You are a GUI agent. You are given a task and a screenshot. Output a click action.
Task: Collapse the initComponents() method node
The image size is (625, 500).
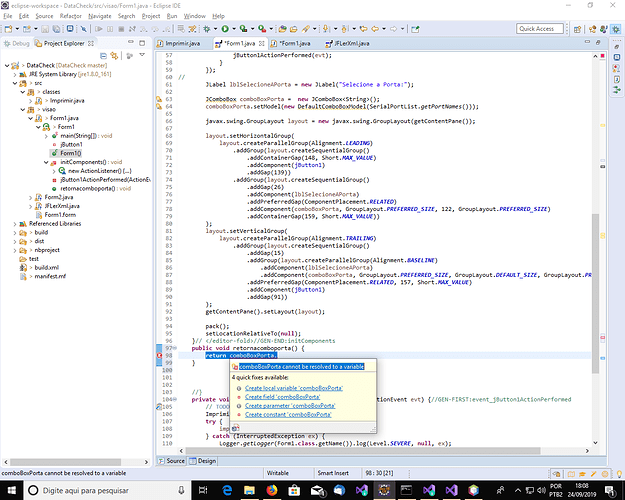[x=46, y=162]
